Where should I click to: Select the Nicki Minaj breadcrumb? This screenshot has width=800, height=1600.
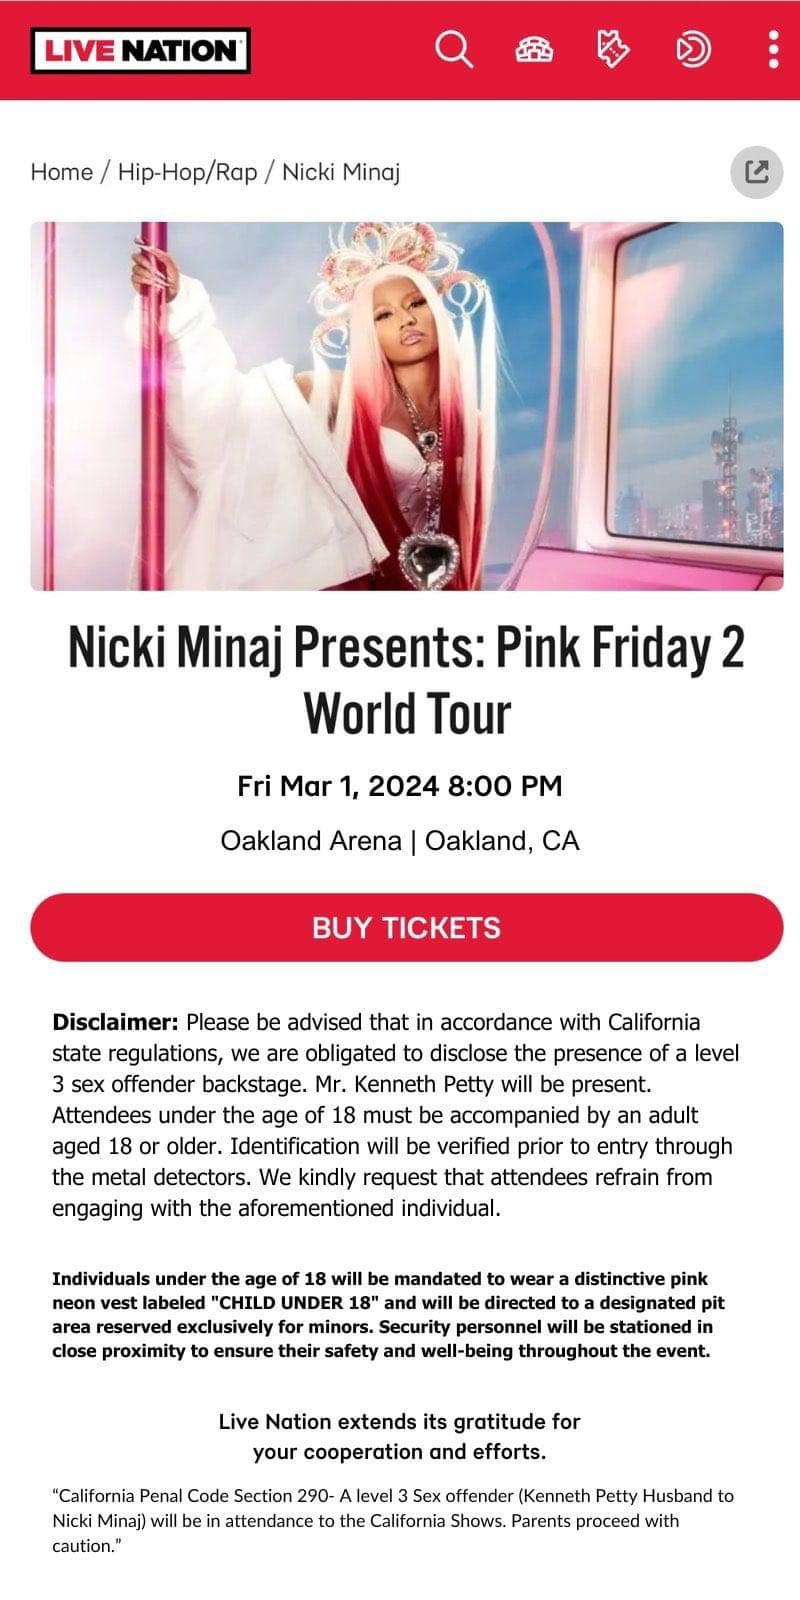(x=341, y=172)
